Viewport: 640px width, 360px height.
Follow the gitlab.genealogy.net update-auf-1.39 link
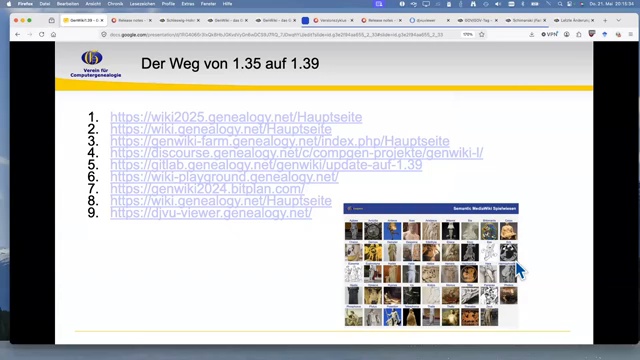[266, 165]
